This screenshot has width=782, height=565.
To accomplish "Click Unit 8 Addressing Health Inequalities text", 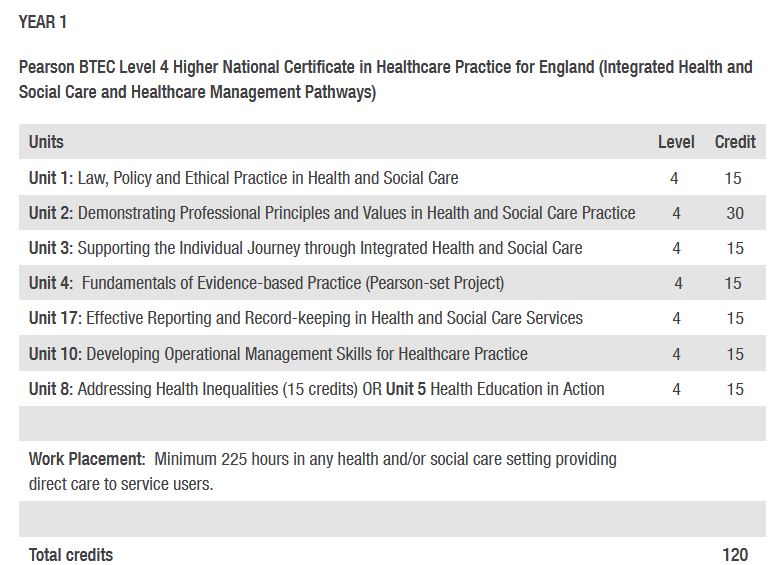I will (x=195, y=389).
